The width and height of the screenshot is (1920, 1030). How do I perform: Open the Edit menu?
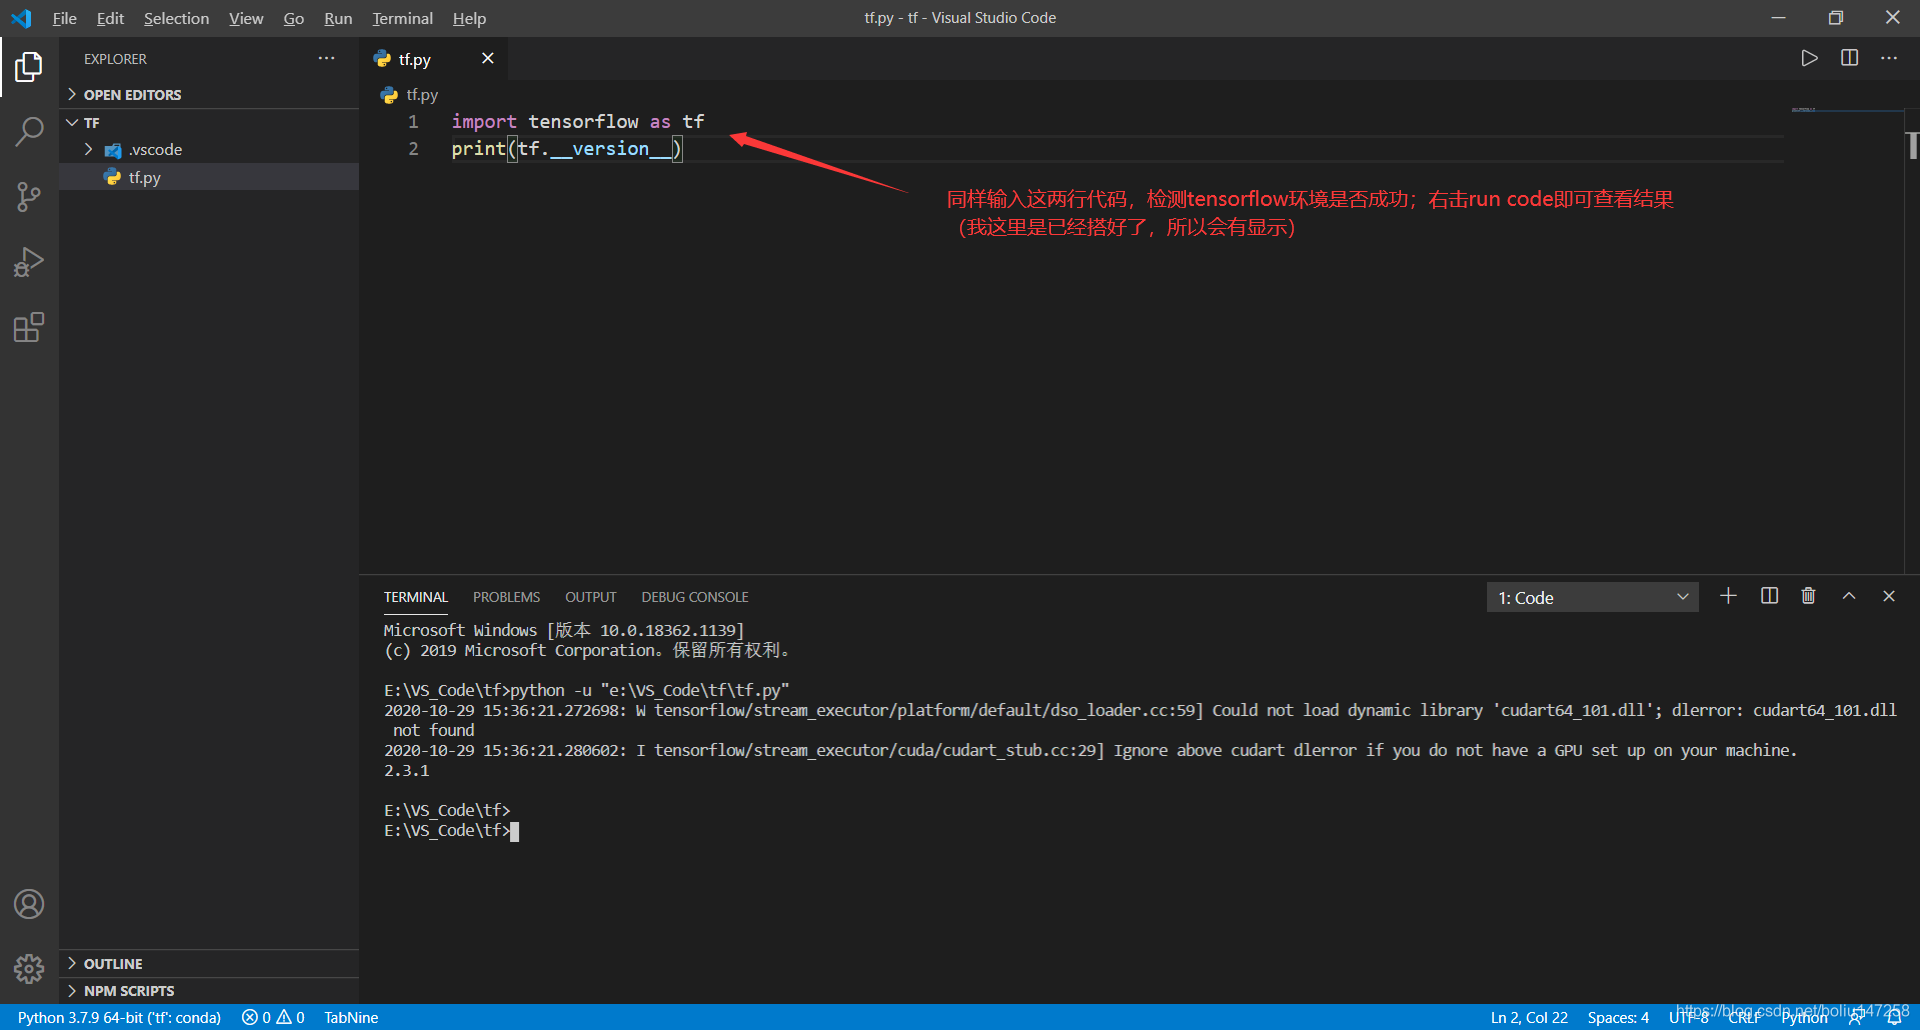[110, 18]
